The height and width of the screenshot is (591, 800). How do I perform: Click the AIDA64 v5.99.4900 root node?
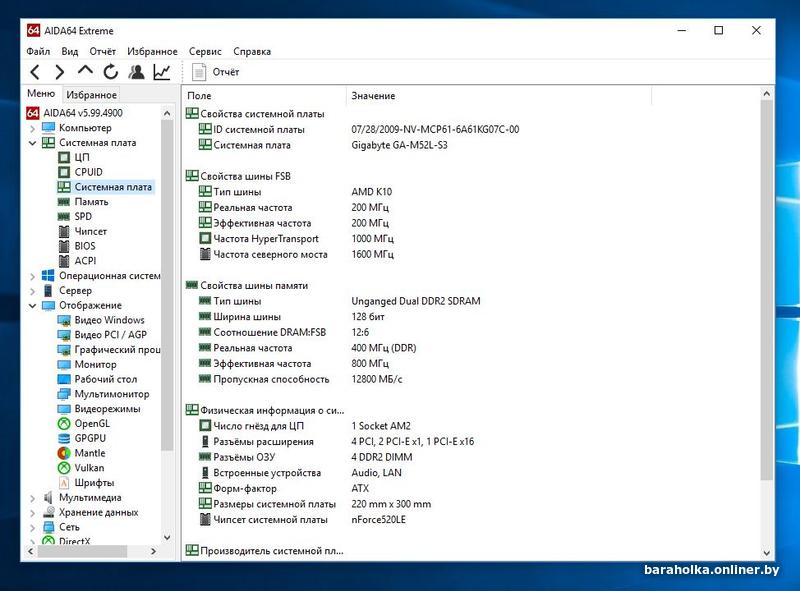point(83,113)
